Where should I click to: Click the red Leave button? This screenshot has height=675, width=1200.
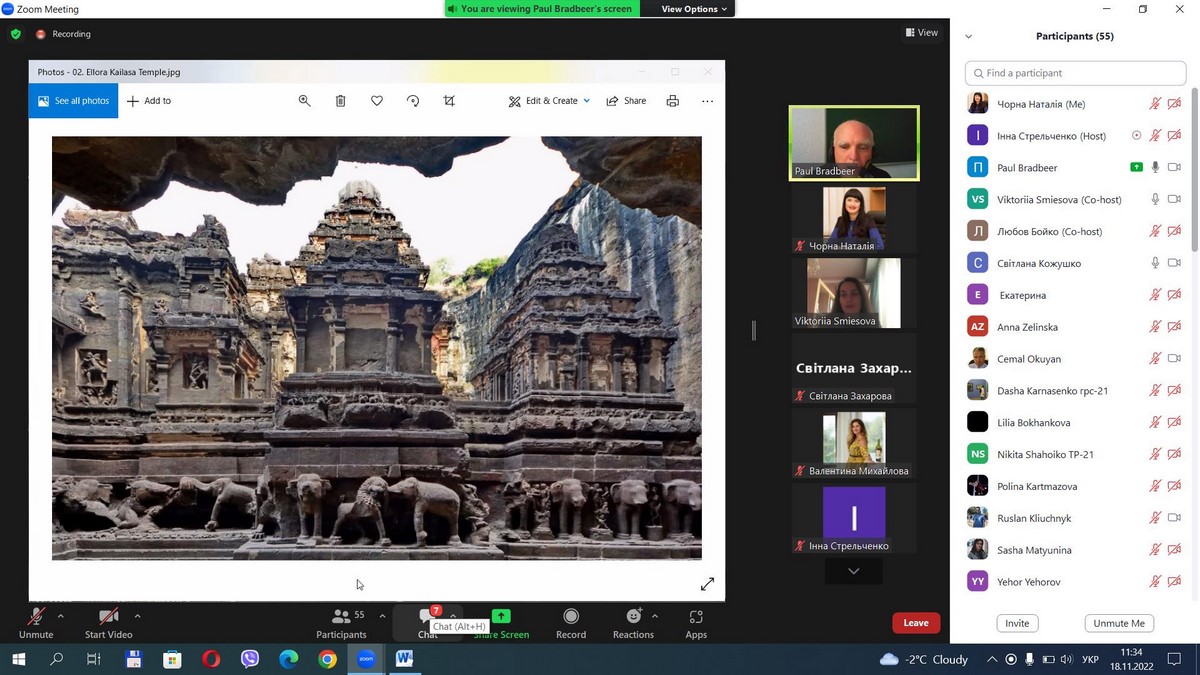pos(915,623)
